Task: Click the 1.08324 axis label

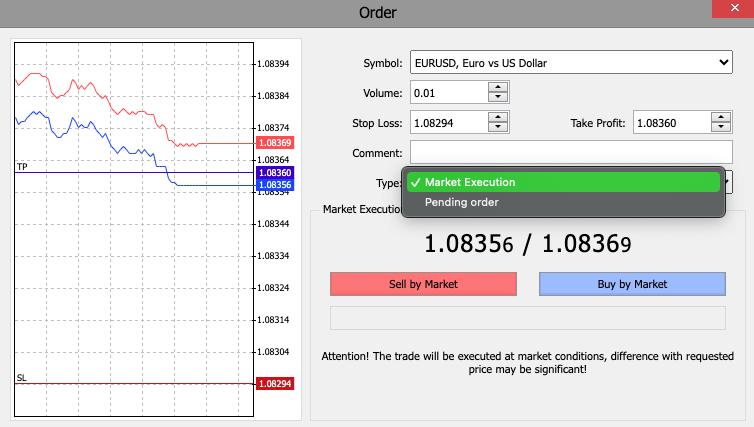Action: coord(273,288)
